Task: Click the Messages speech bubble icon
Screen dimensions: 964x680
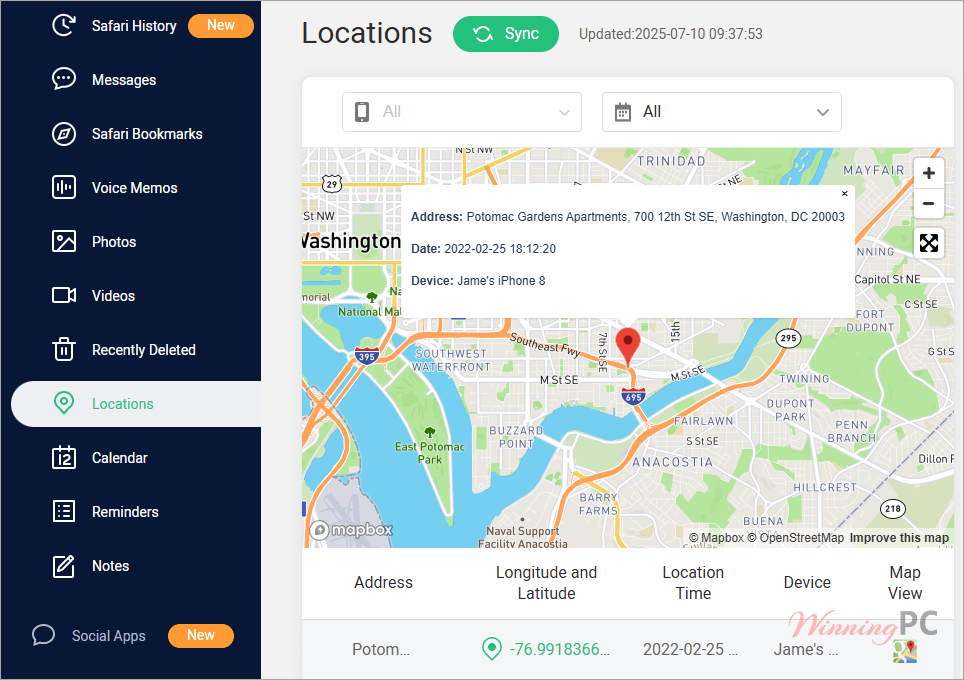Action: click(64, 79)
